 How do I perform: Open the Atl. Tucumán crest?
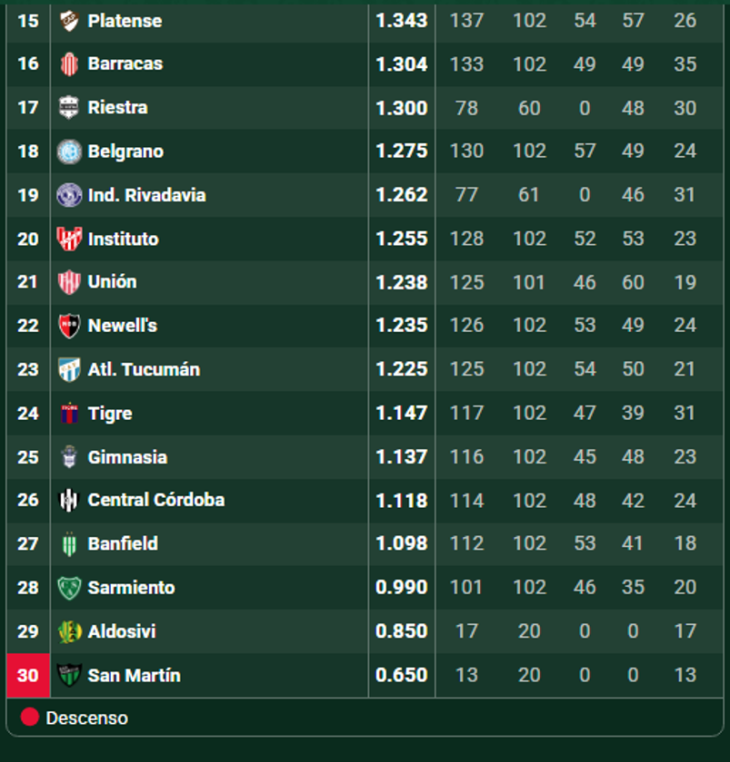point(69,369)
